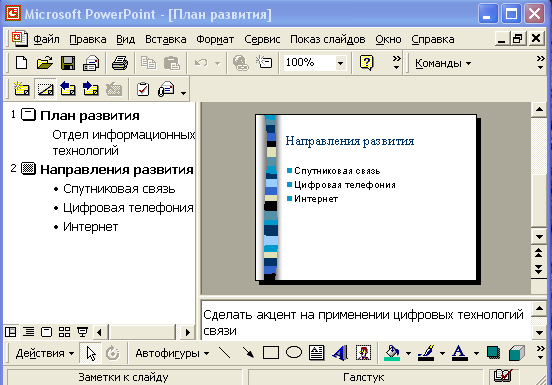The image size is (552, 385).
Task: Switch to Slide Sorter view button
Action: click(64, 332)
